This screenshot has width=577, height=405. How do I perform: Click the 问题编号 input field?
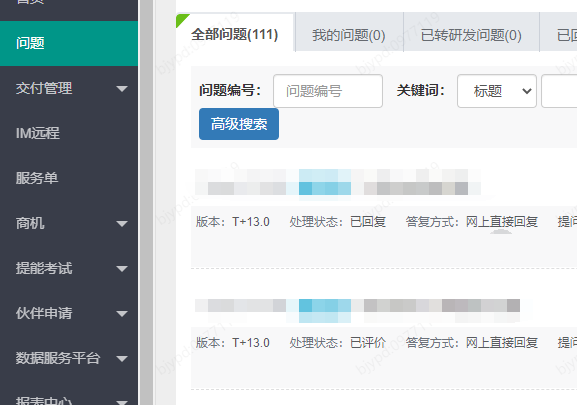(x=328, y=91)
